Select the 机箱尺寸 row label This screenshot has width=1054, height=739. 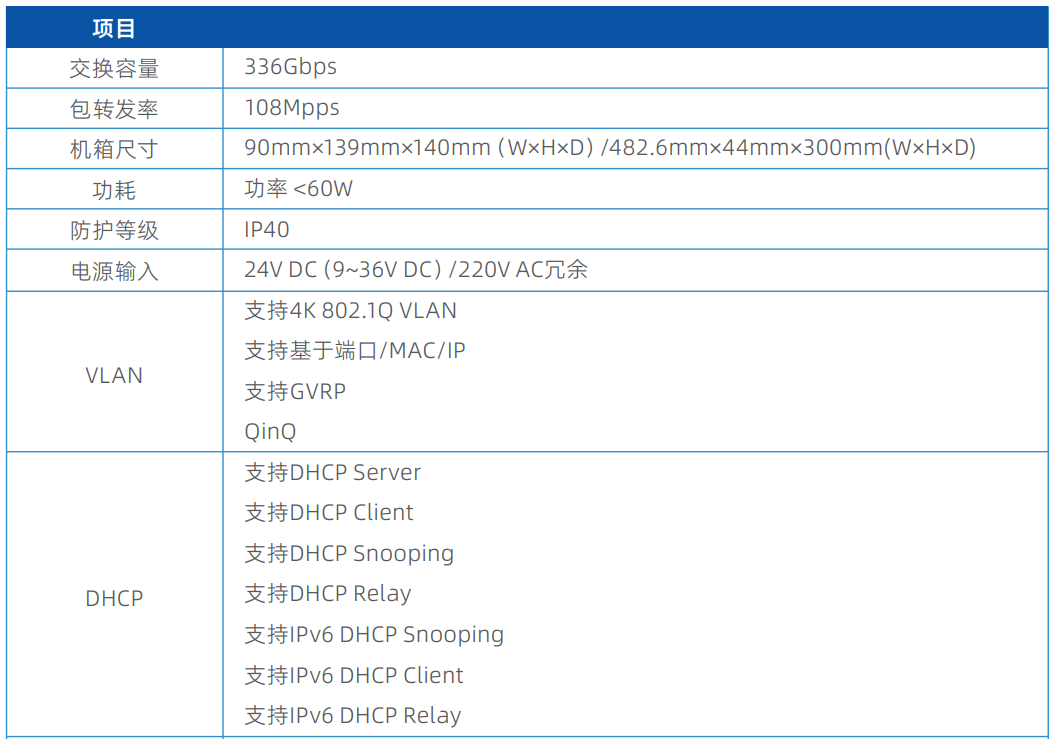(114, 150)
